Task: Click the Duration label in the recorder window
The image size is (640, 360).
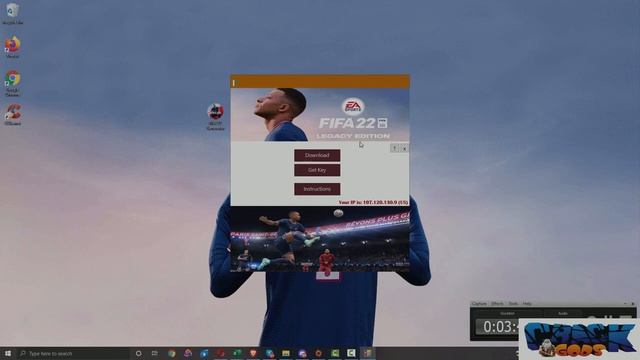Action: [507, 313]
